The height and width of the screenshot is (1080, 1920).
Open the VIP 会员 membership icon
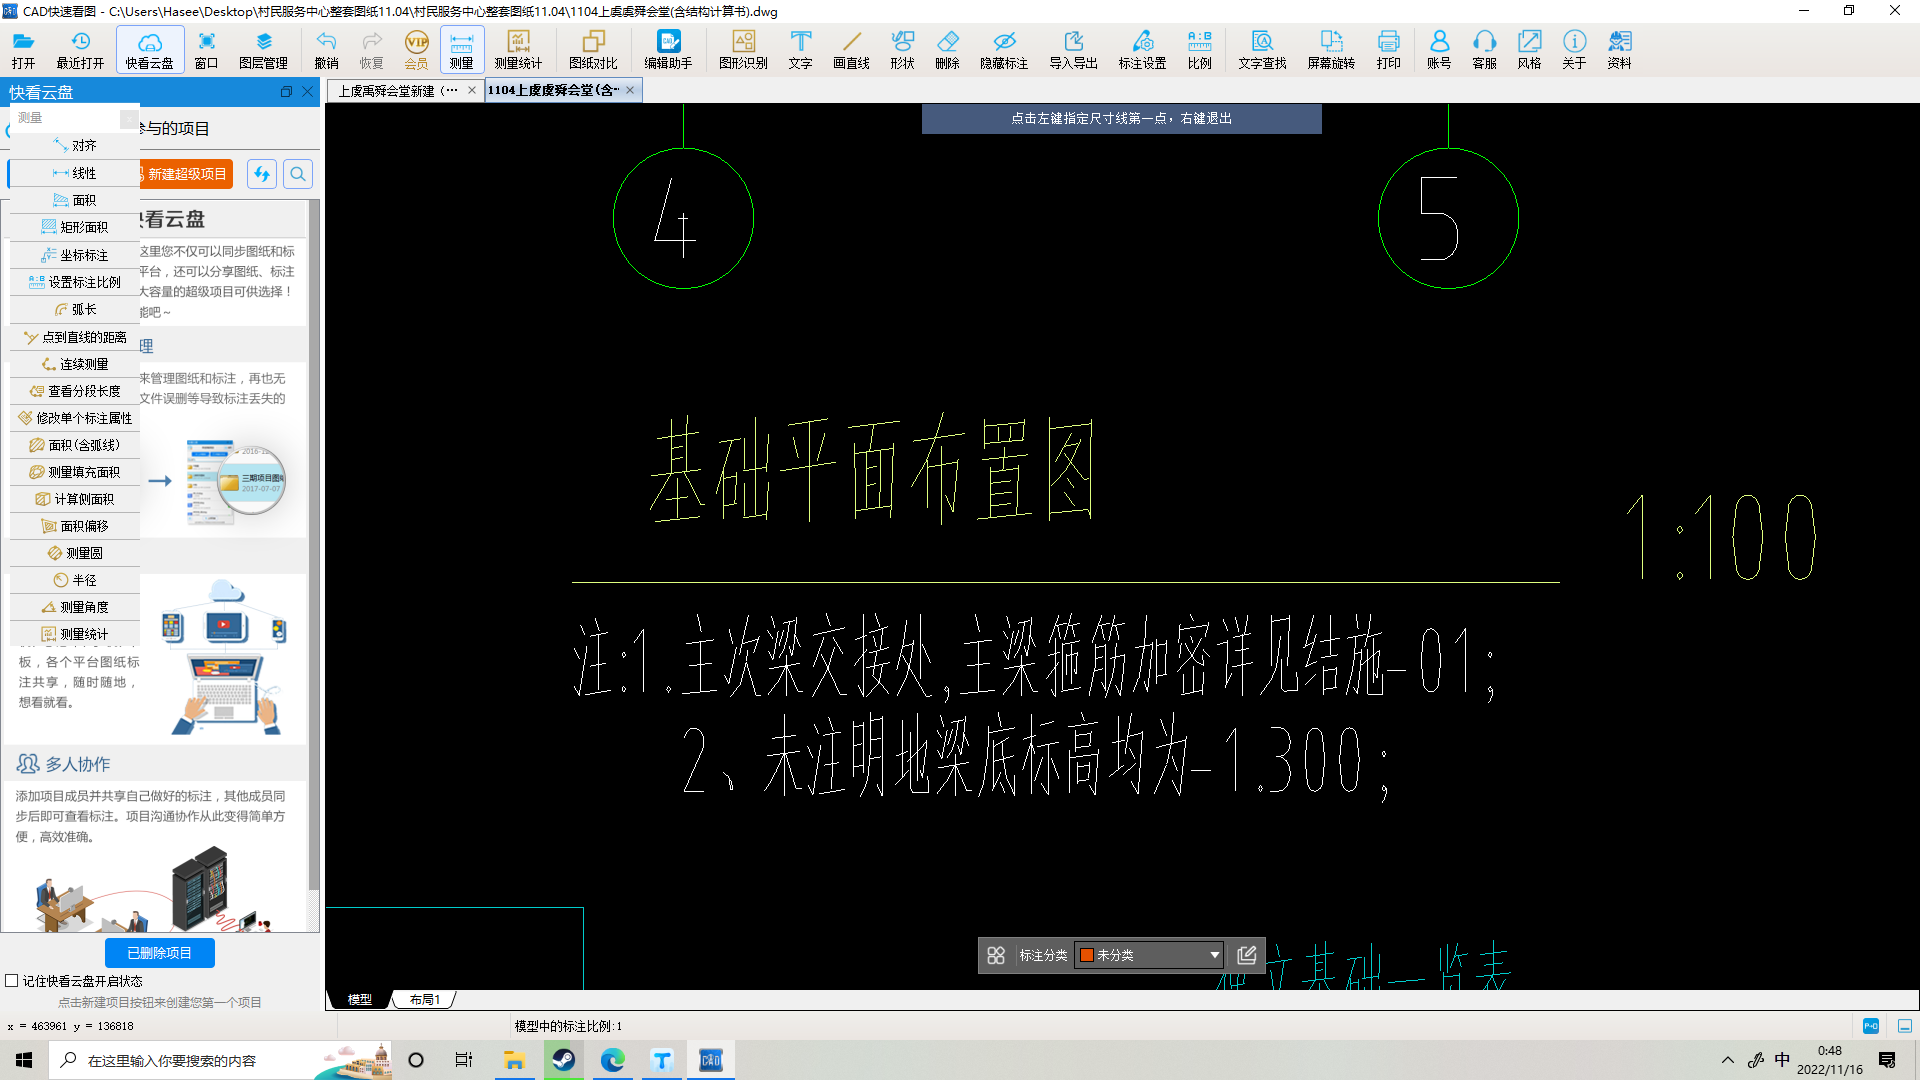416,49
